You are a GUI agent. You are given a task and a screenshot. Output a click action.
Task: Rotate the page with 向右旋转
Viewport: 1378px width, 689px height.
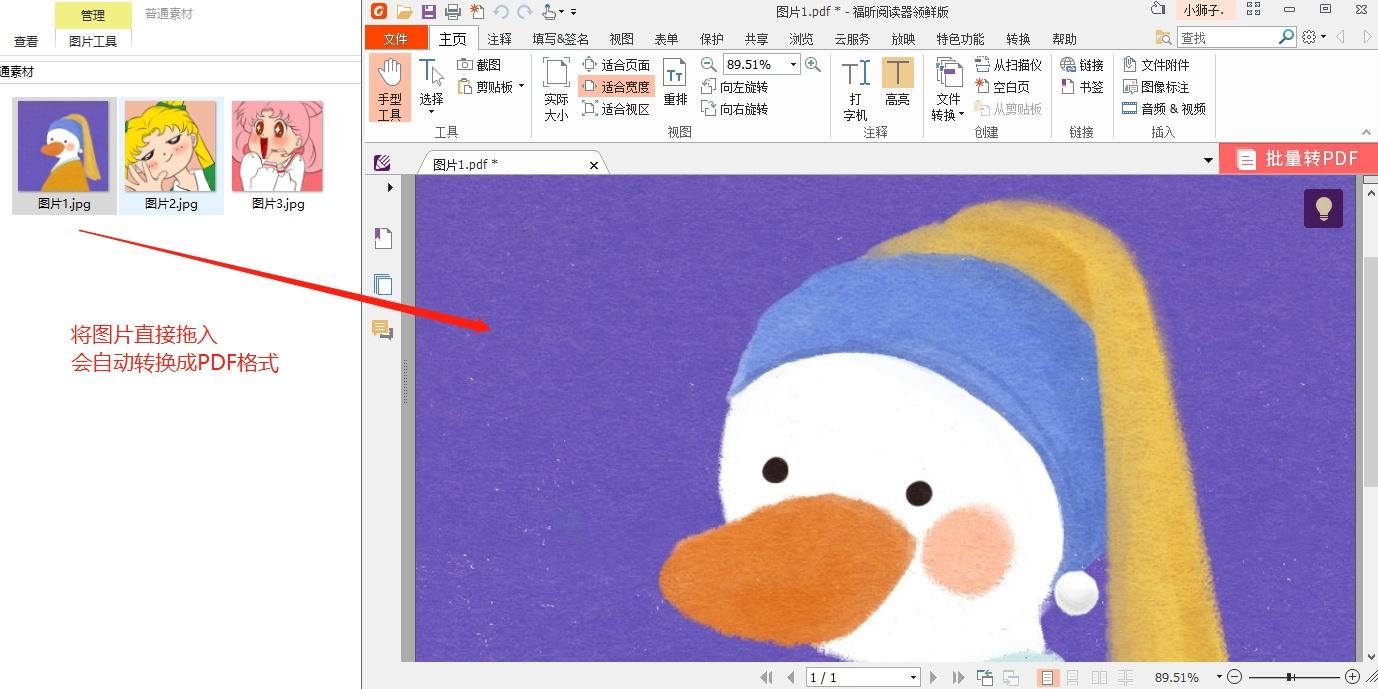(733, 109)
